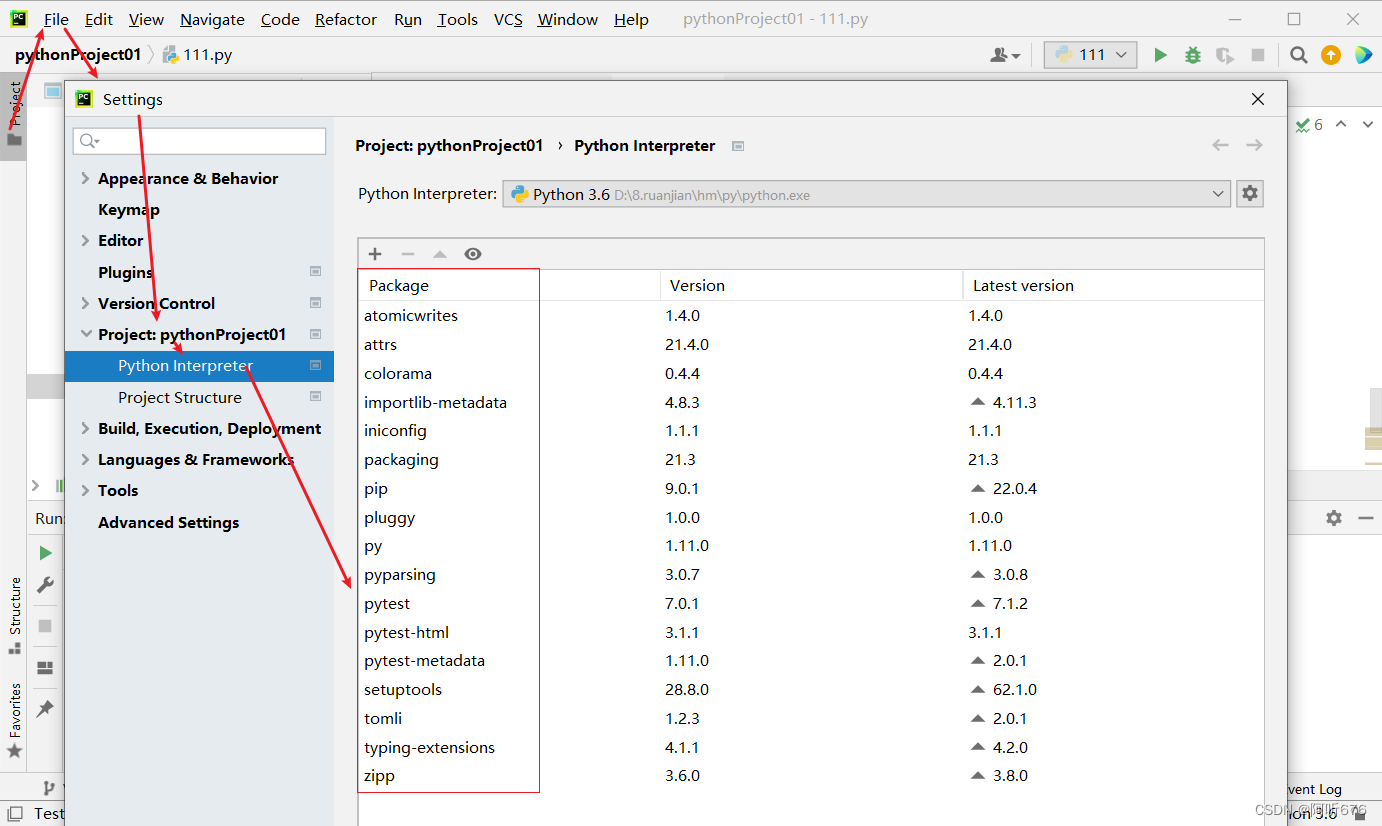
Task: Type in the settings search field
Action: click(198, 141)
